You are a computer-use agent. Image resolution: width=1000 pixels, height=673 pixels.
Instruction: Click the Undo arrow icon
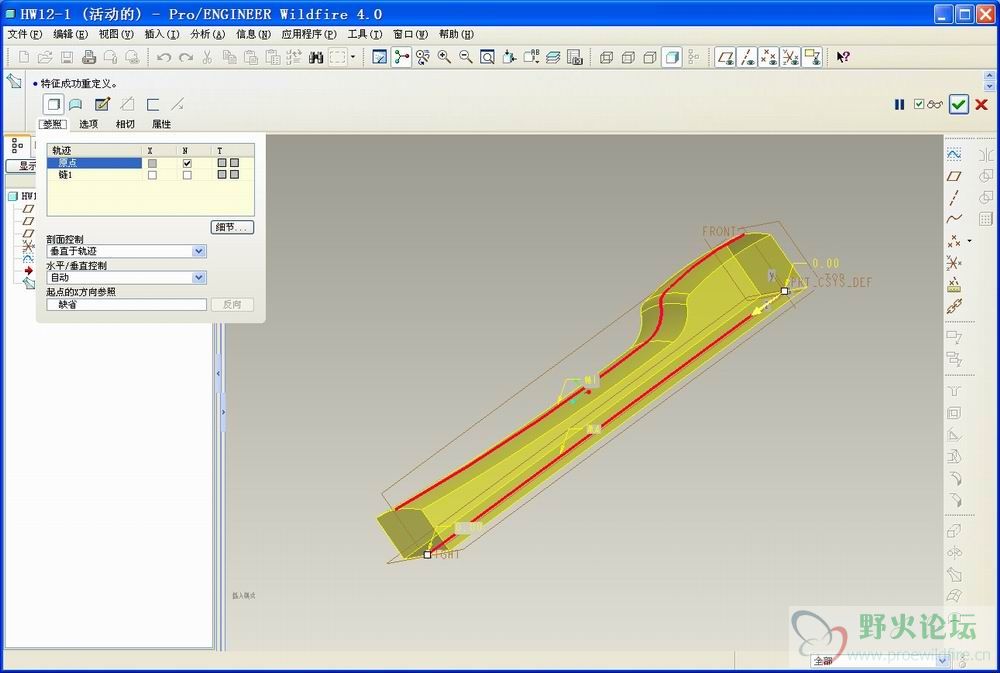[164, 57]
